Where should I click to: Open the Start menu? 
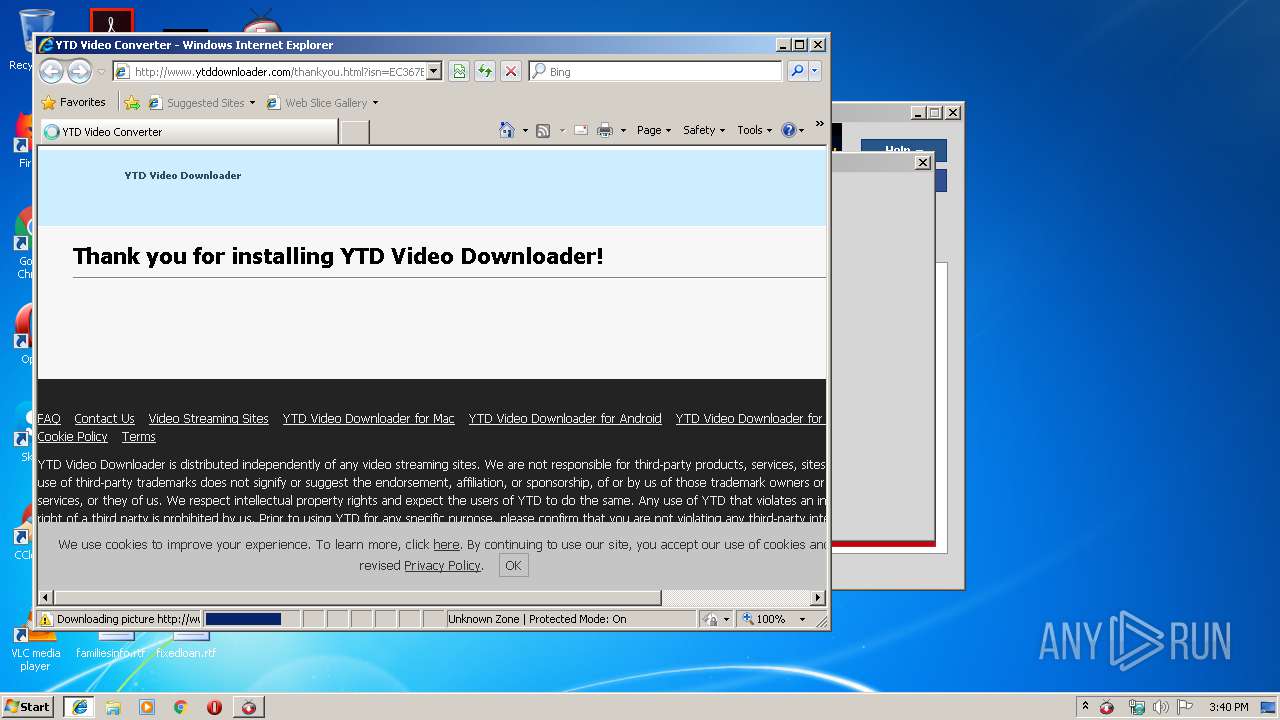[x=28, y=706]
